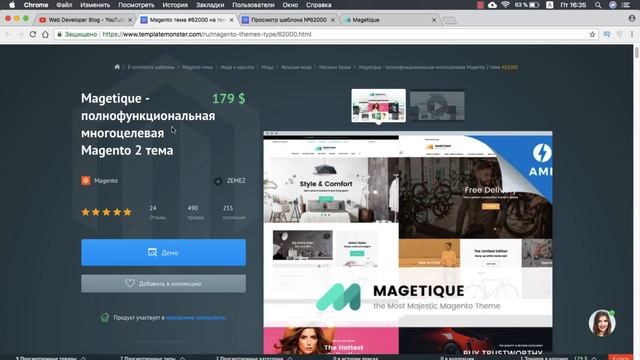Click the battery status indicator
Screen dimensions: 640x360
tap(527, 5)
